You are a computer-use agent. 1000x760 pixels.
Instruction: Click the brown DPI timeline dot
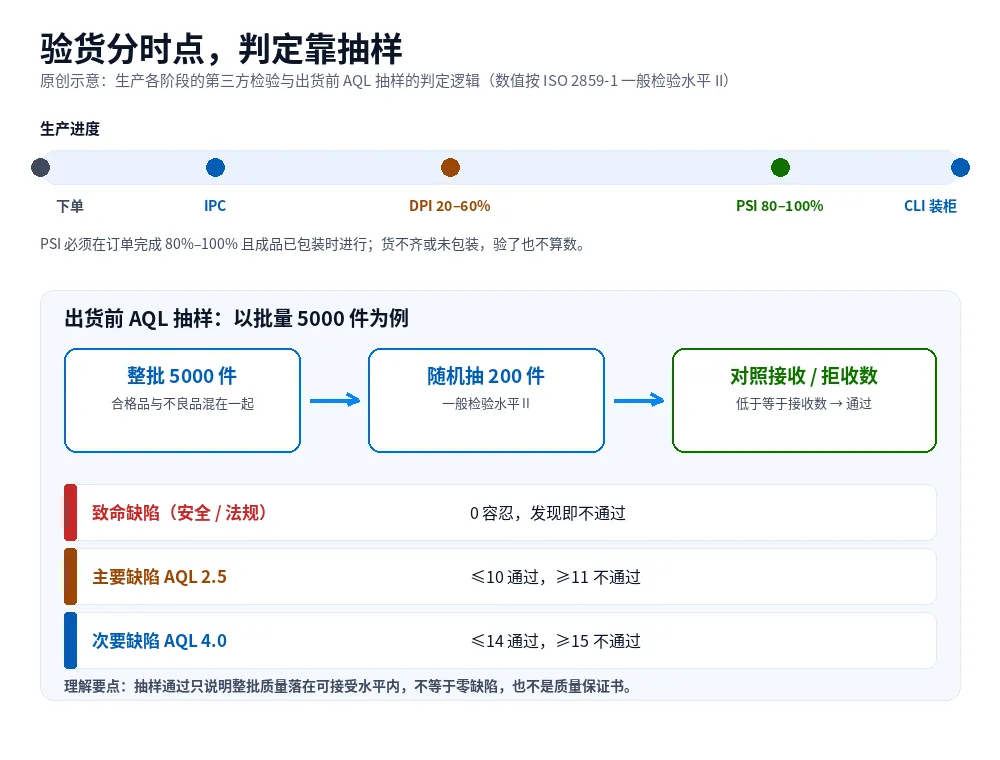450,168
